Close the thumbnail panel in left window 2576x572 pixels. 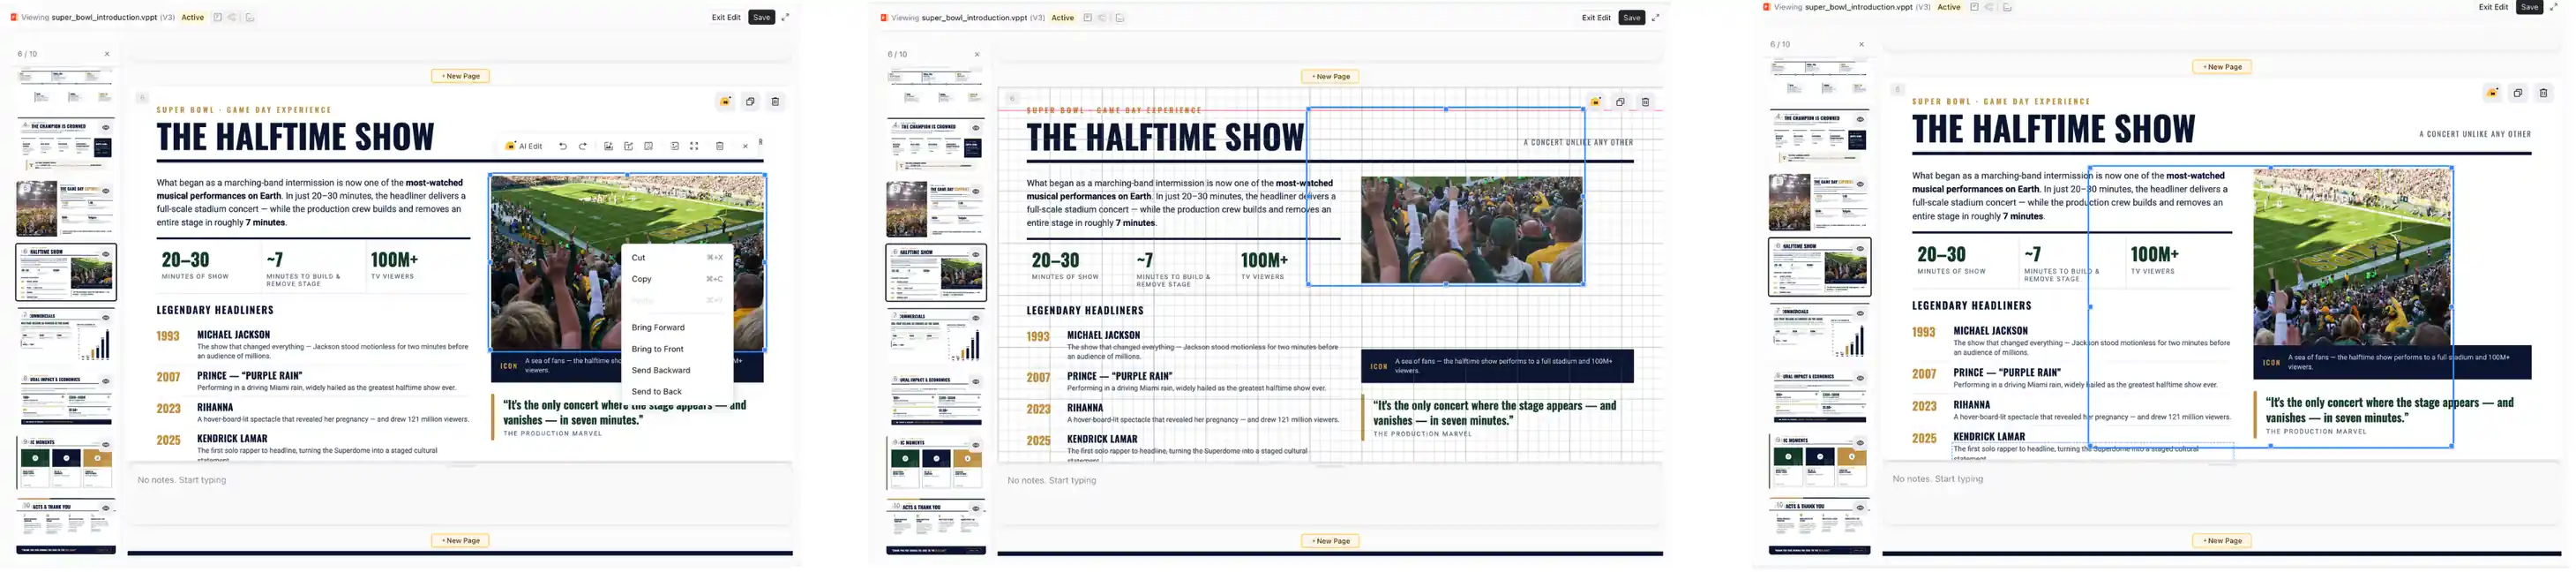107,54
